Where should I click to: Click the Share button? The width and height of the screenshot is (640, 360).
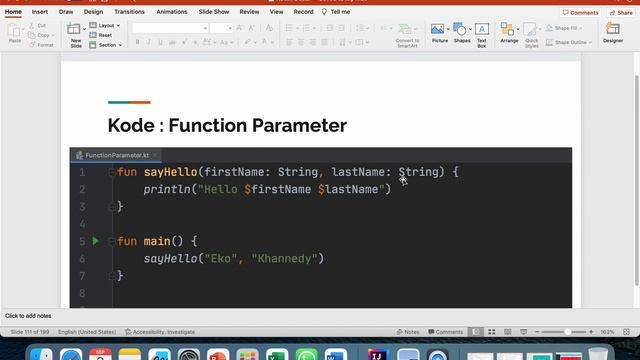621,13
